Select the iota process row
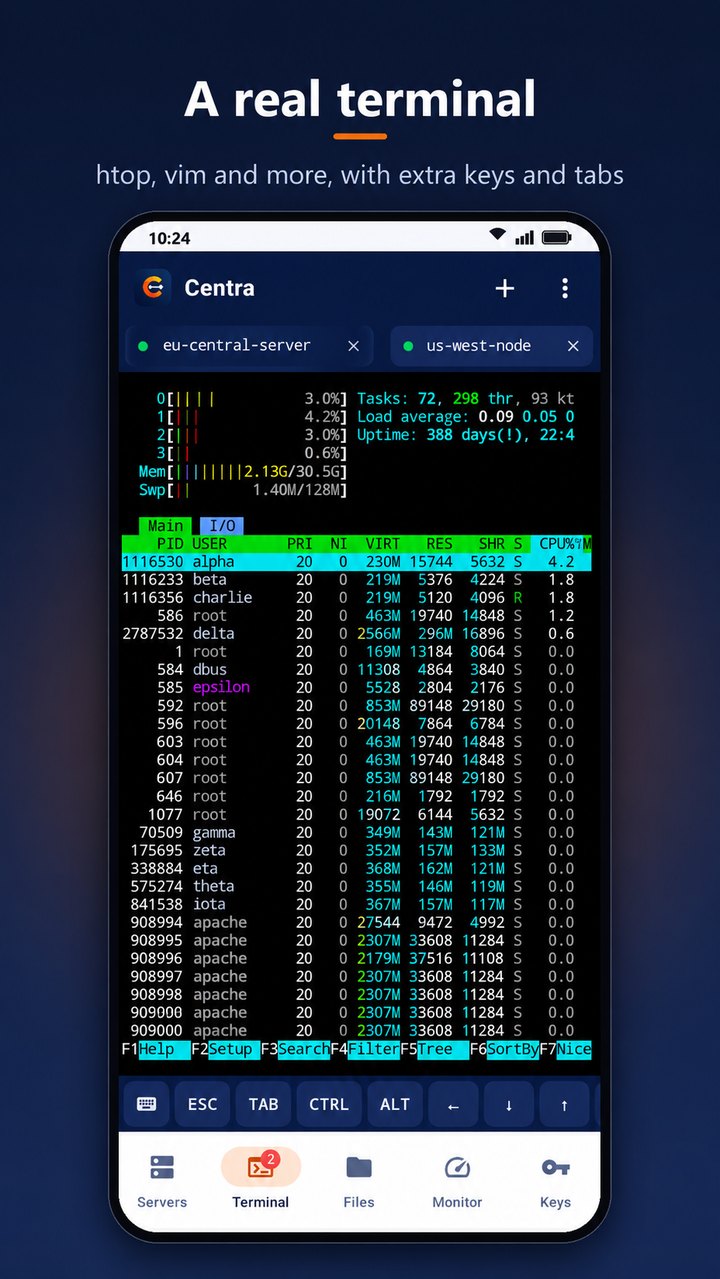The image size is (720, 1279). tap(356, 904)
